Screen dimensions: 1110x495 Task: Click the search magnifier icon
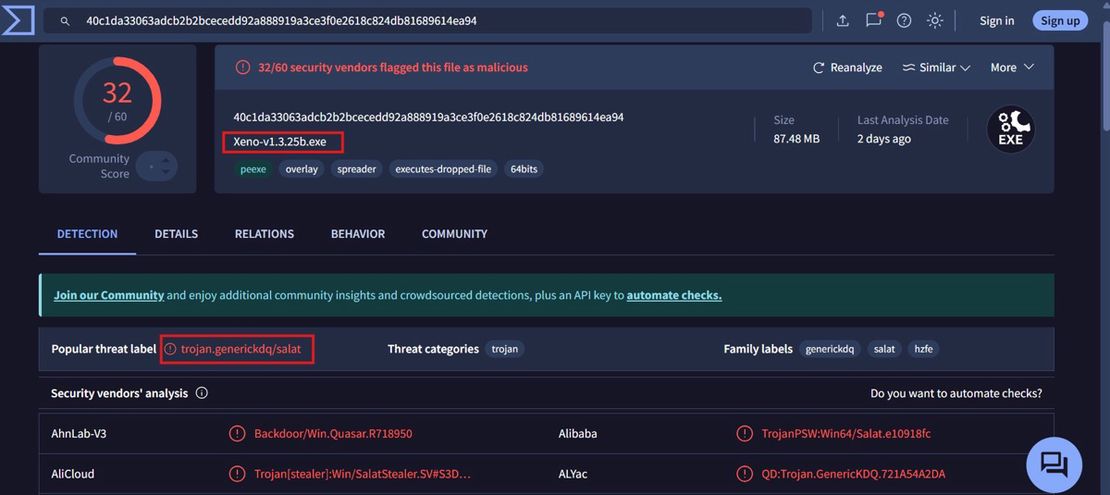[x=65, y=21]
